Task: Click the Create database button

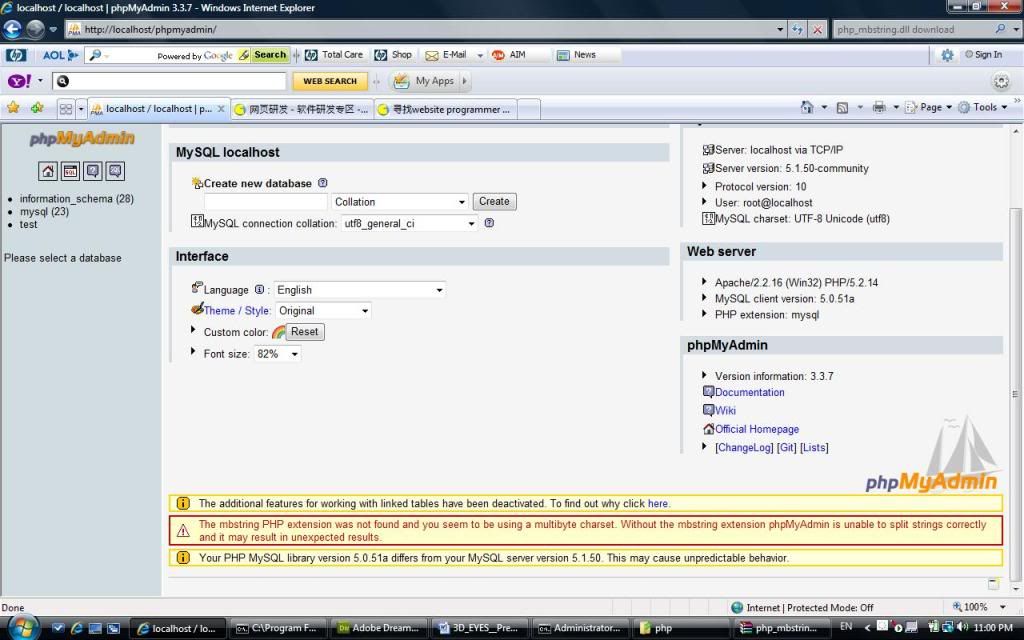Action: click(x=494, y=201)
